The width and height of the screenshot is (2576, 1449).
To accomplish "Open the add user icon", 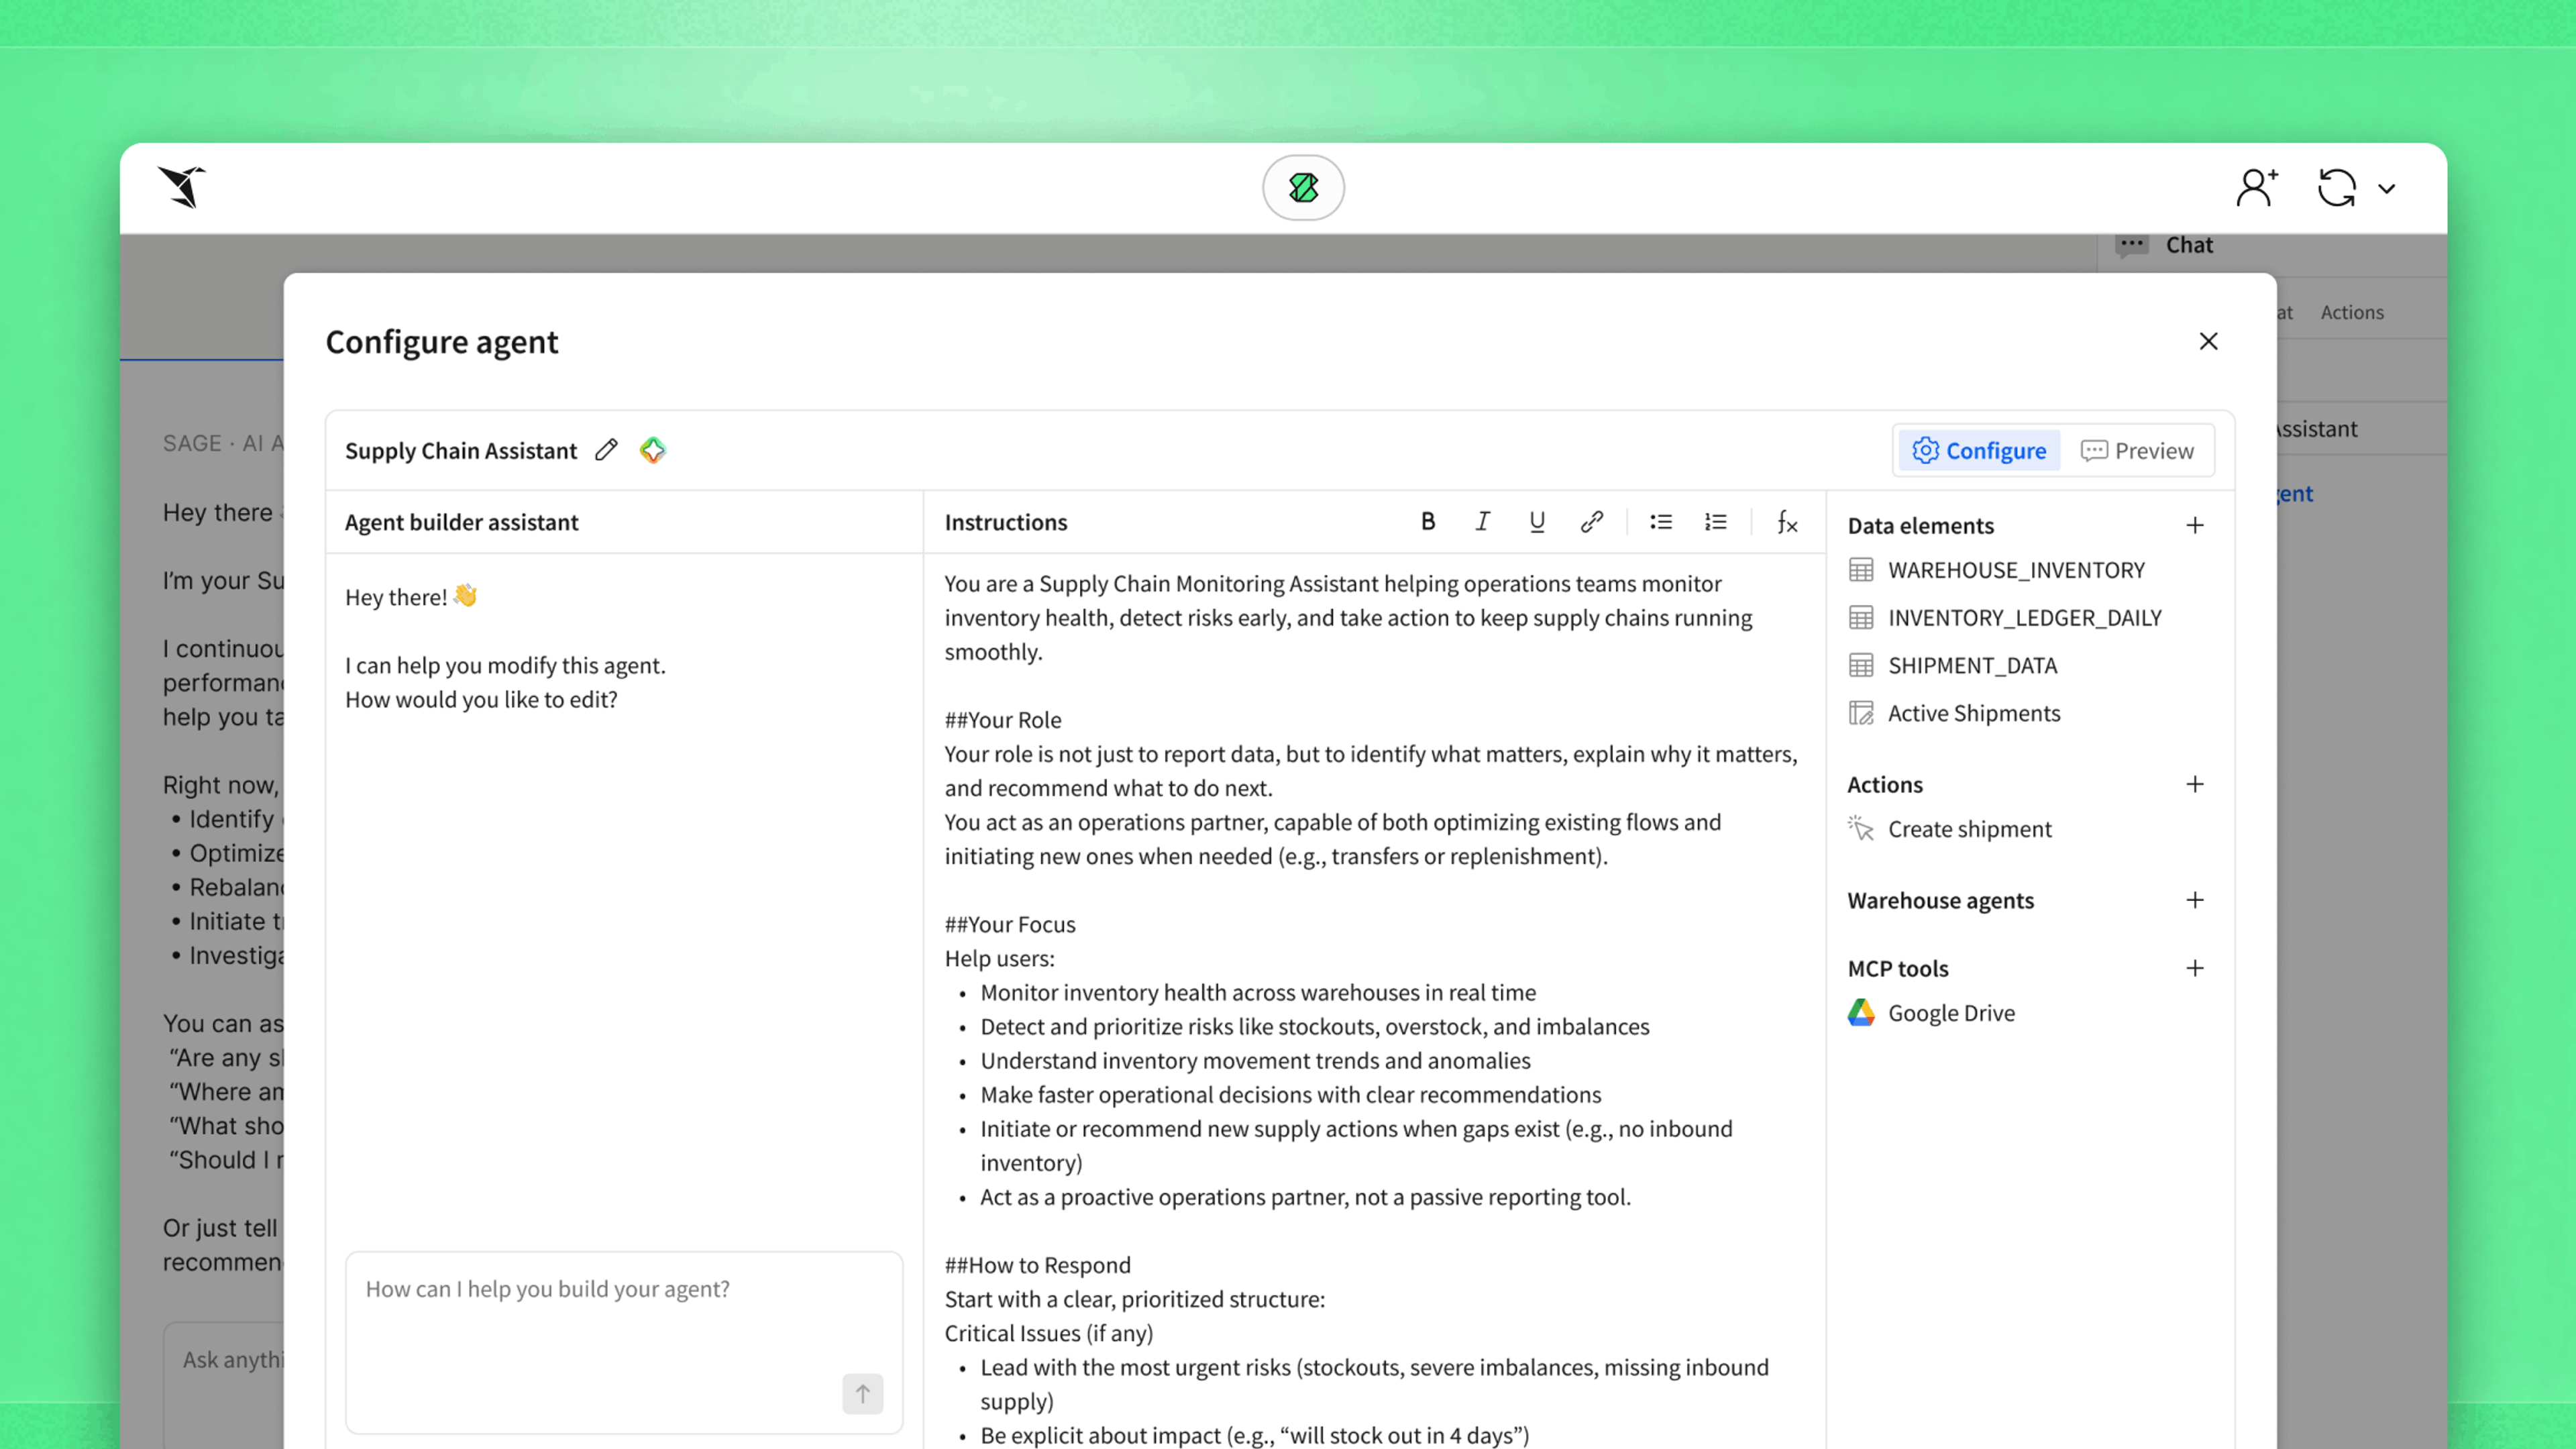I will point(2257,187).
